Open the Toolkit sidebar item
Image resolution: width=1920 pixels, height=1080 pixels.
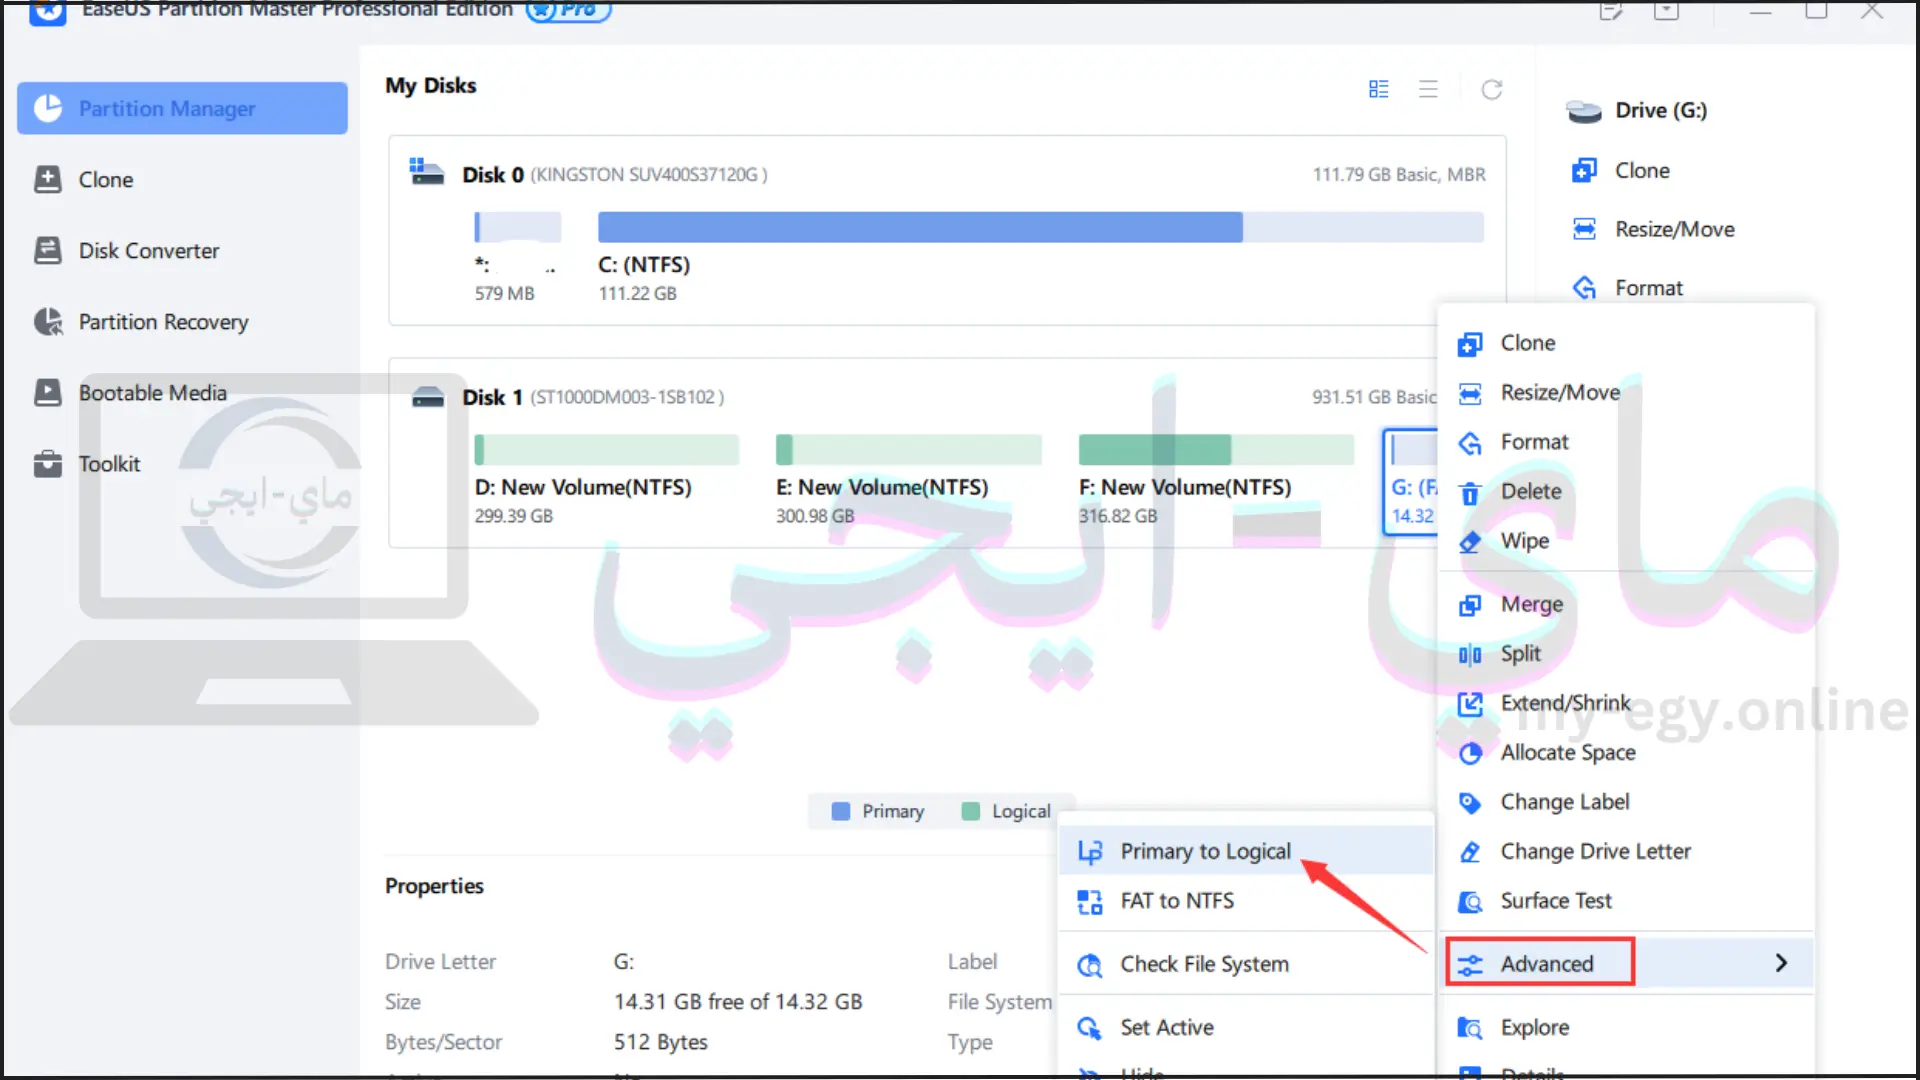pyautogui.click(x=109, y=464)
